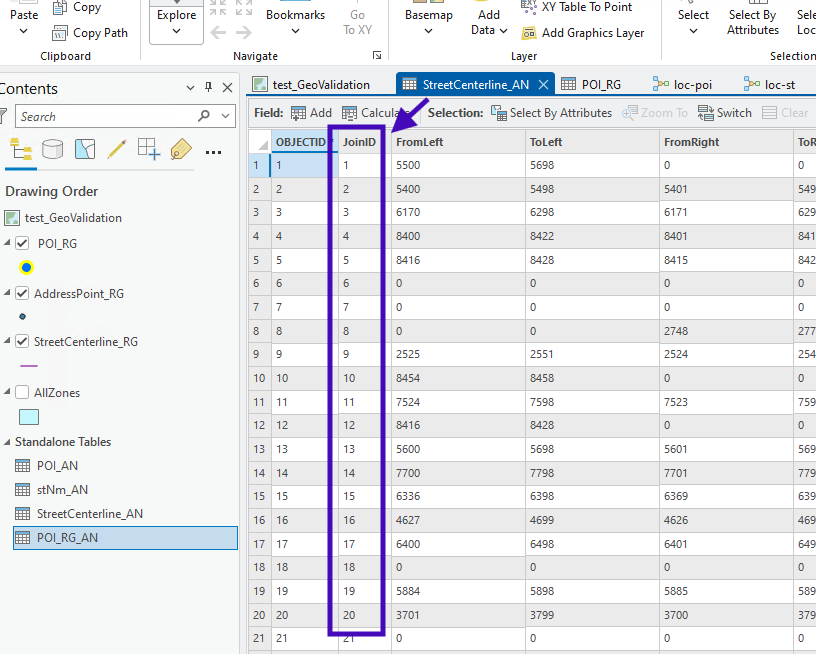The width and height of the screenshot is (816, 654).
Task: Click List By Snapping grid icon
Action: (149, 150)
